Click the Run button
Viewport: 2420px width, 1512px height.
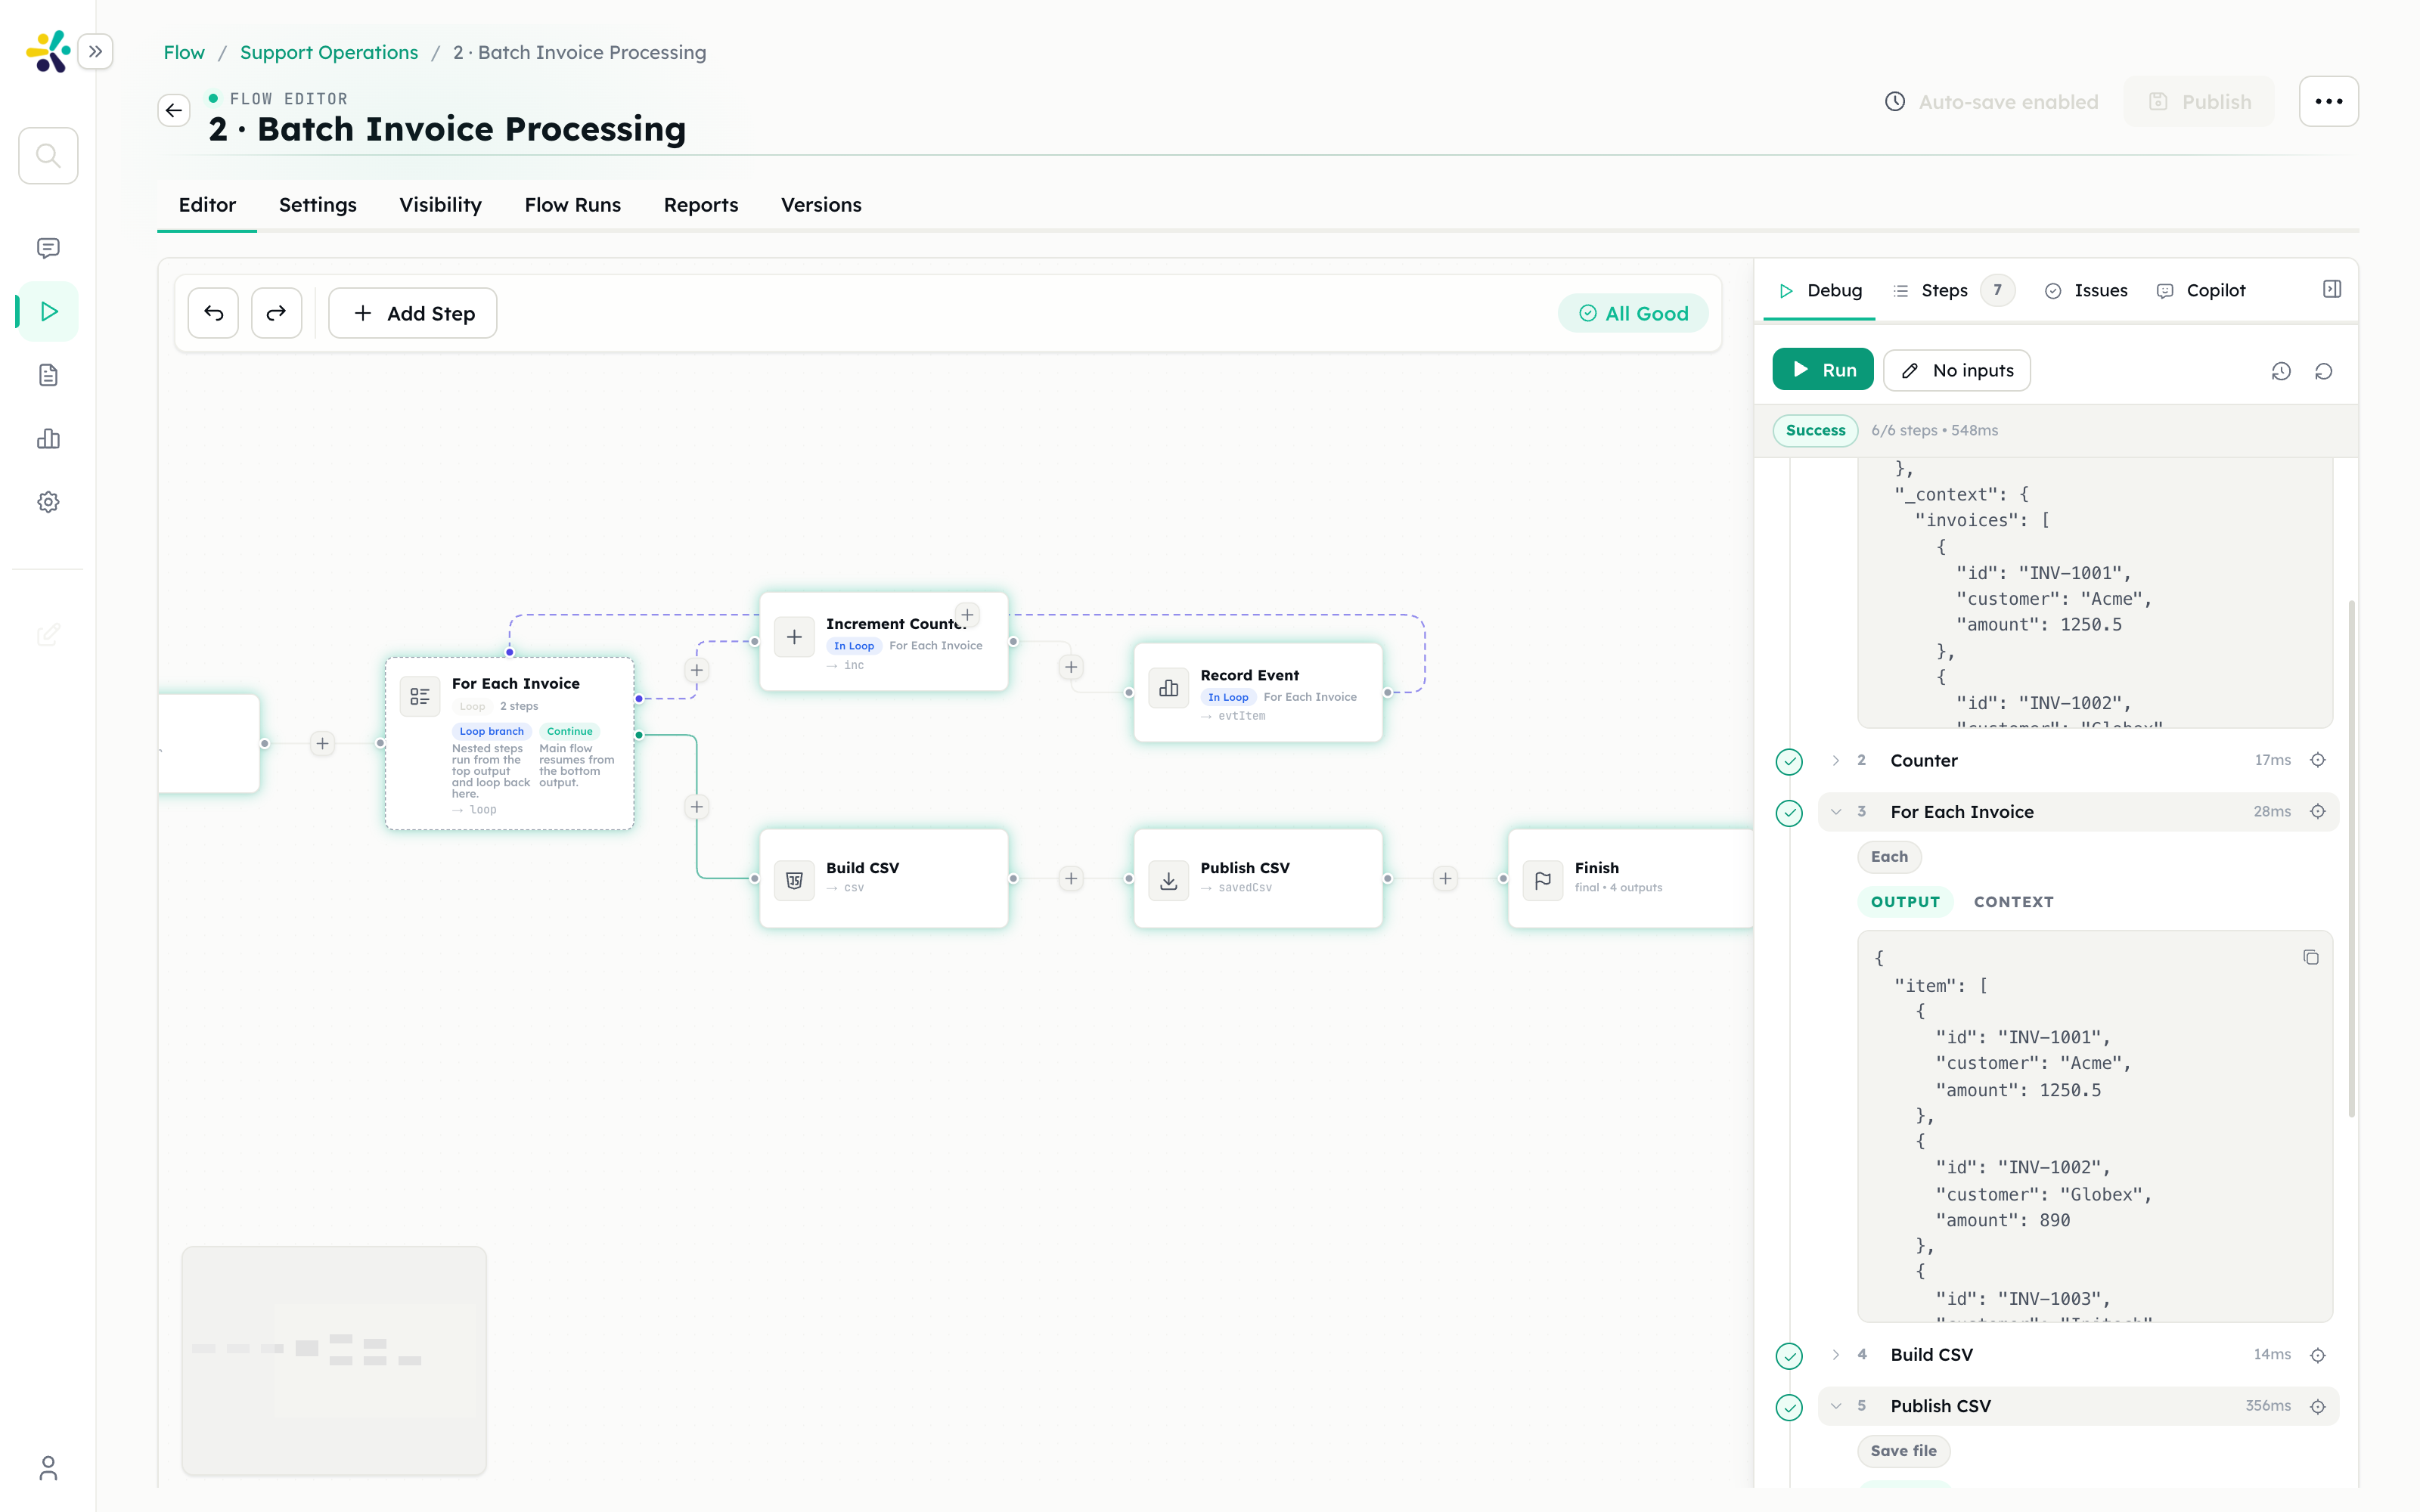[1823, 370]
